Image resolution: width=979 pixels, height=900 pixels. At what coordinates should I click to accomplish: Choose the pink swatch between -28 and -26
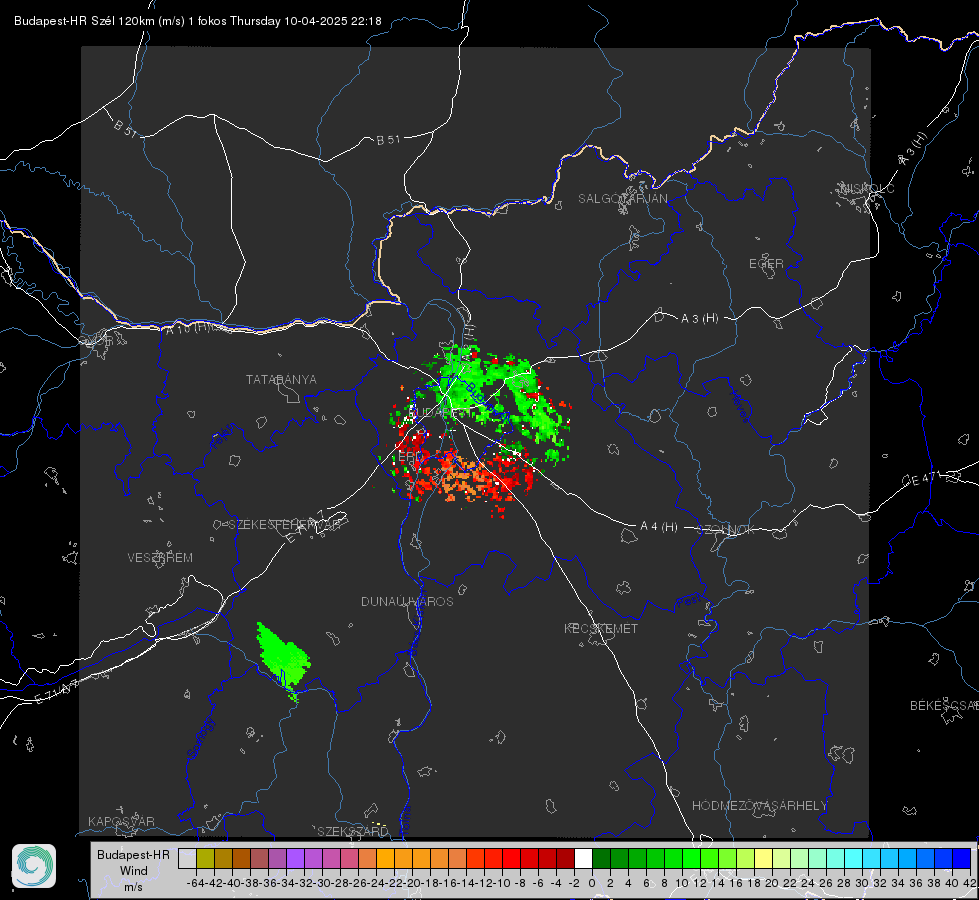349,858
